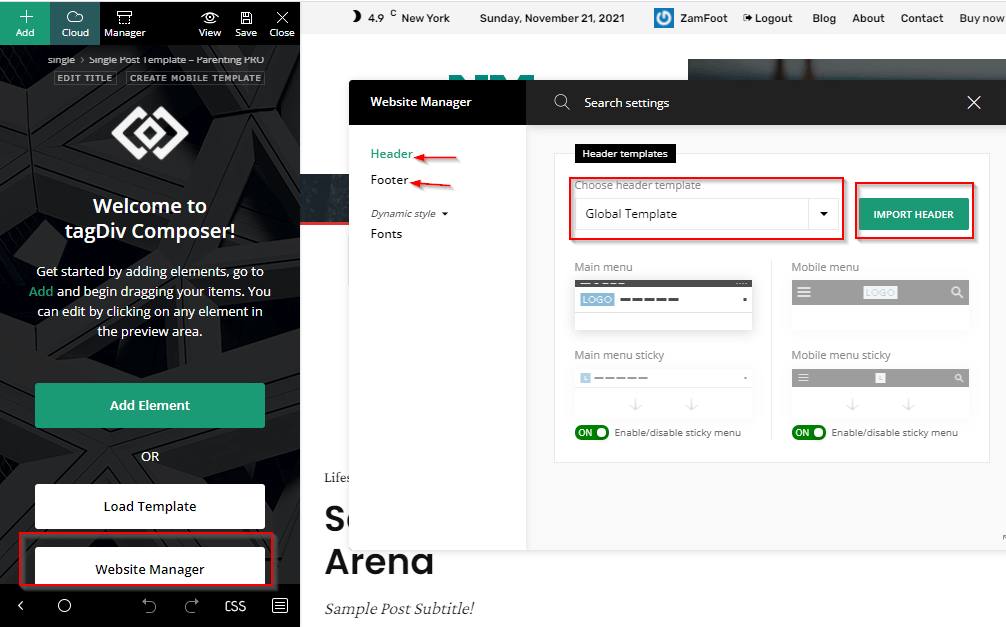Select the Main menu sticky thumbnail
Screen dimensions: 1006x627
(x=663, y=393)
